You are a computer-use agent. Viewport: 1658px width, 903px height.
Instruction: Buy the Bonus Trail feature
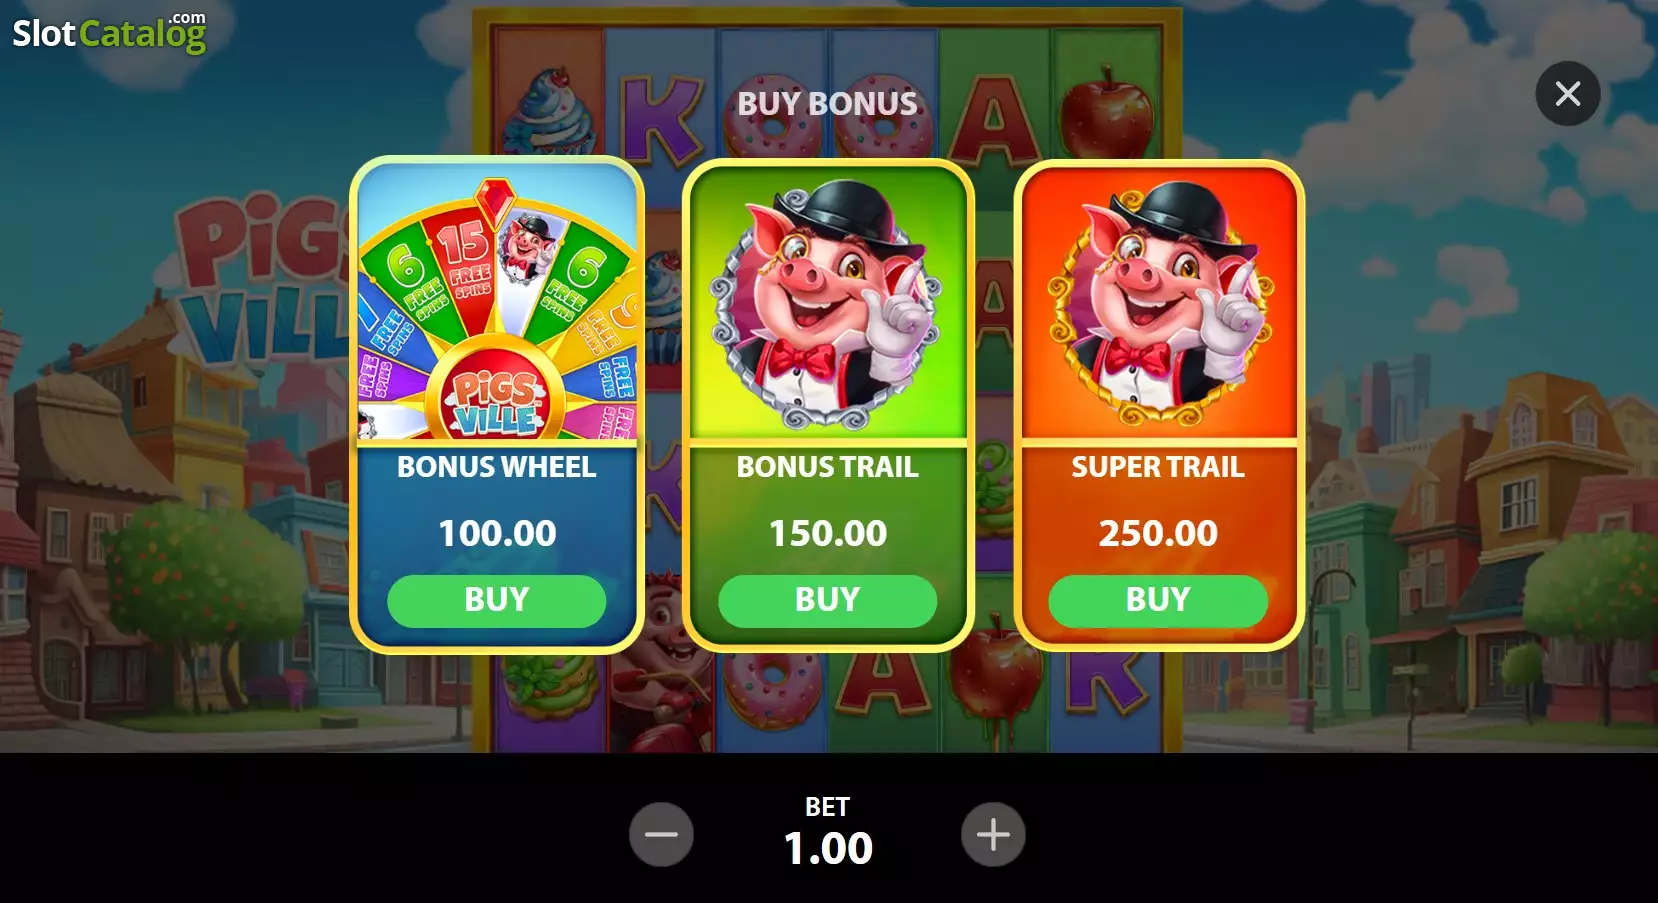[827, 600]
